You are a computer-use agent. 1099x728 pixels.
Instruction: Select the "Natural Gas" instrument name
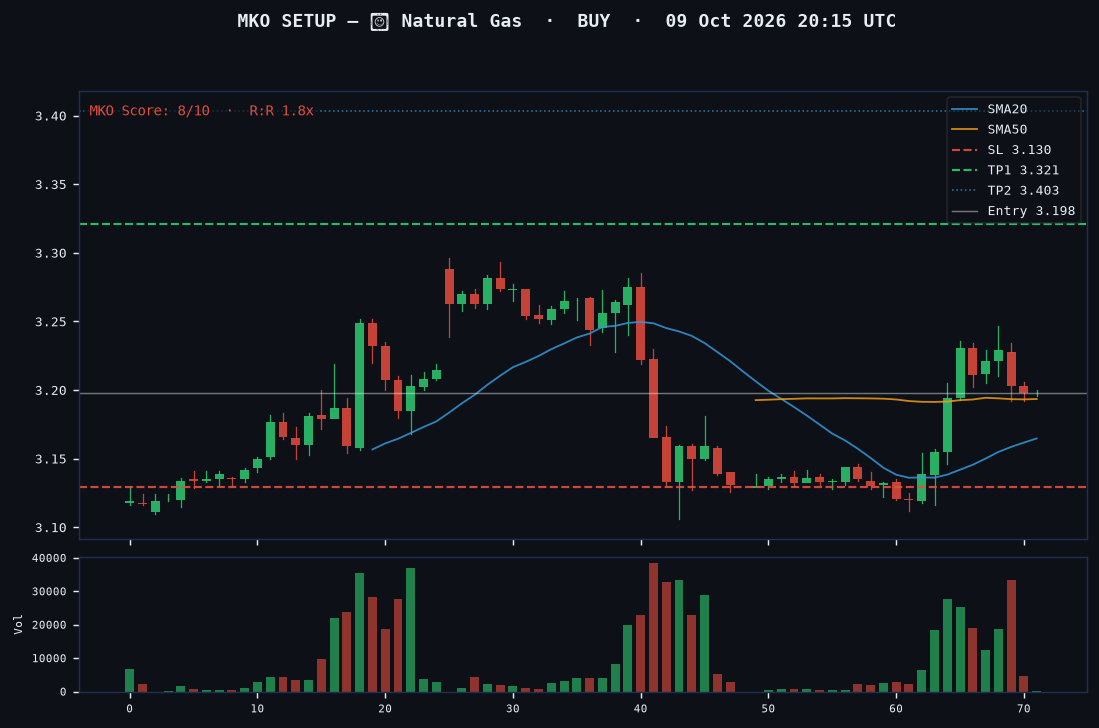point(461,21)
